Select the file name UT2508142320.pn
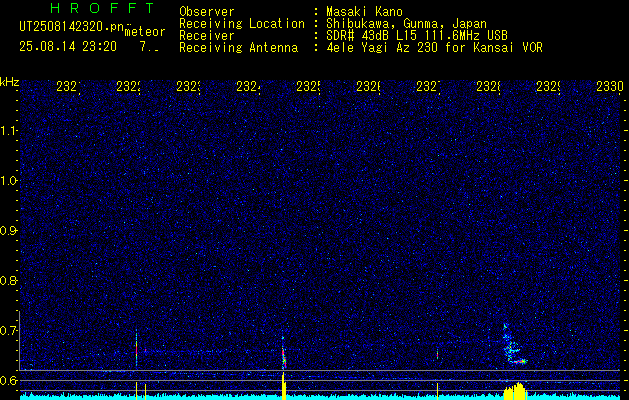629x400 pixels. click(72, 27)
